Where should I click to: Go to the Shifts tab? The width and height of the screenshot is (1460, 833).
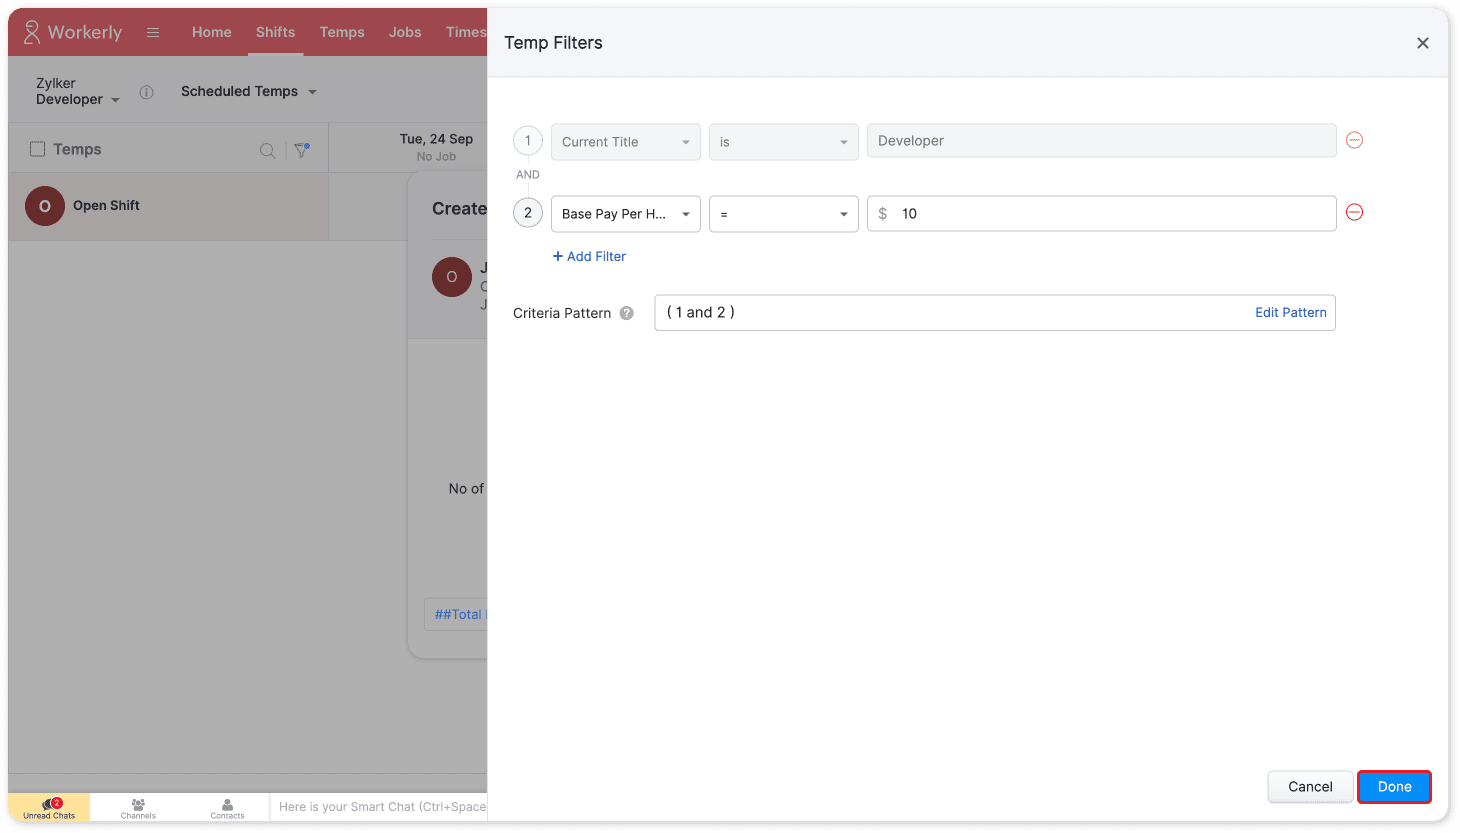[x=275, y=32]
